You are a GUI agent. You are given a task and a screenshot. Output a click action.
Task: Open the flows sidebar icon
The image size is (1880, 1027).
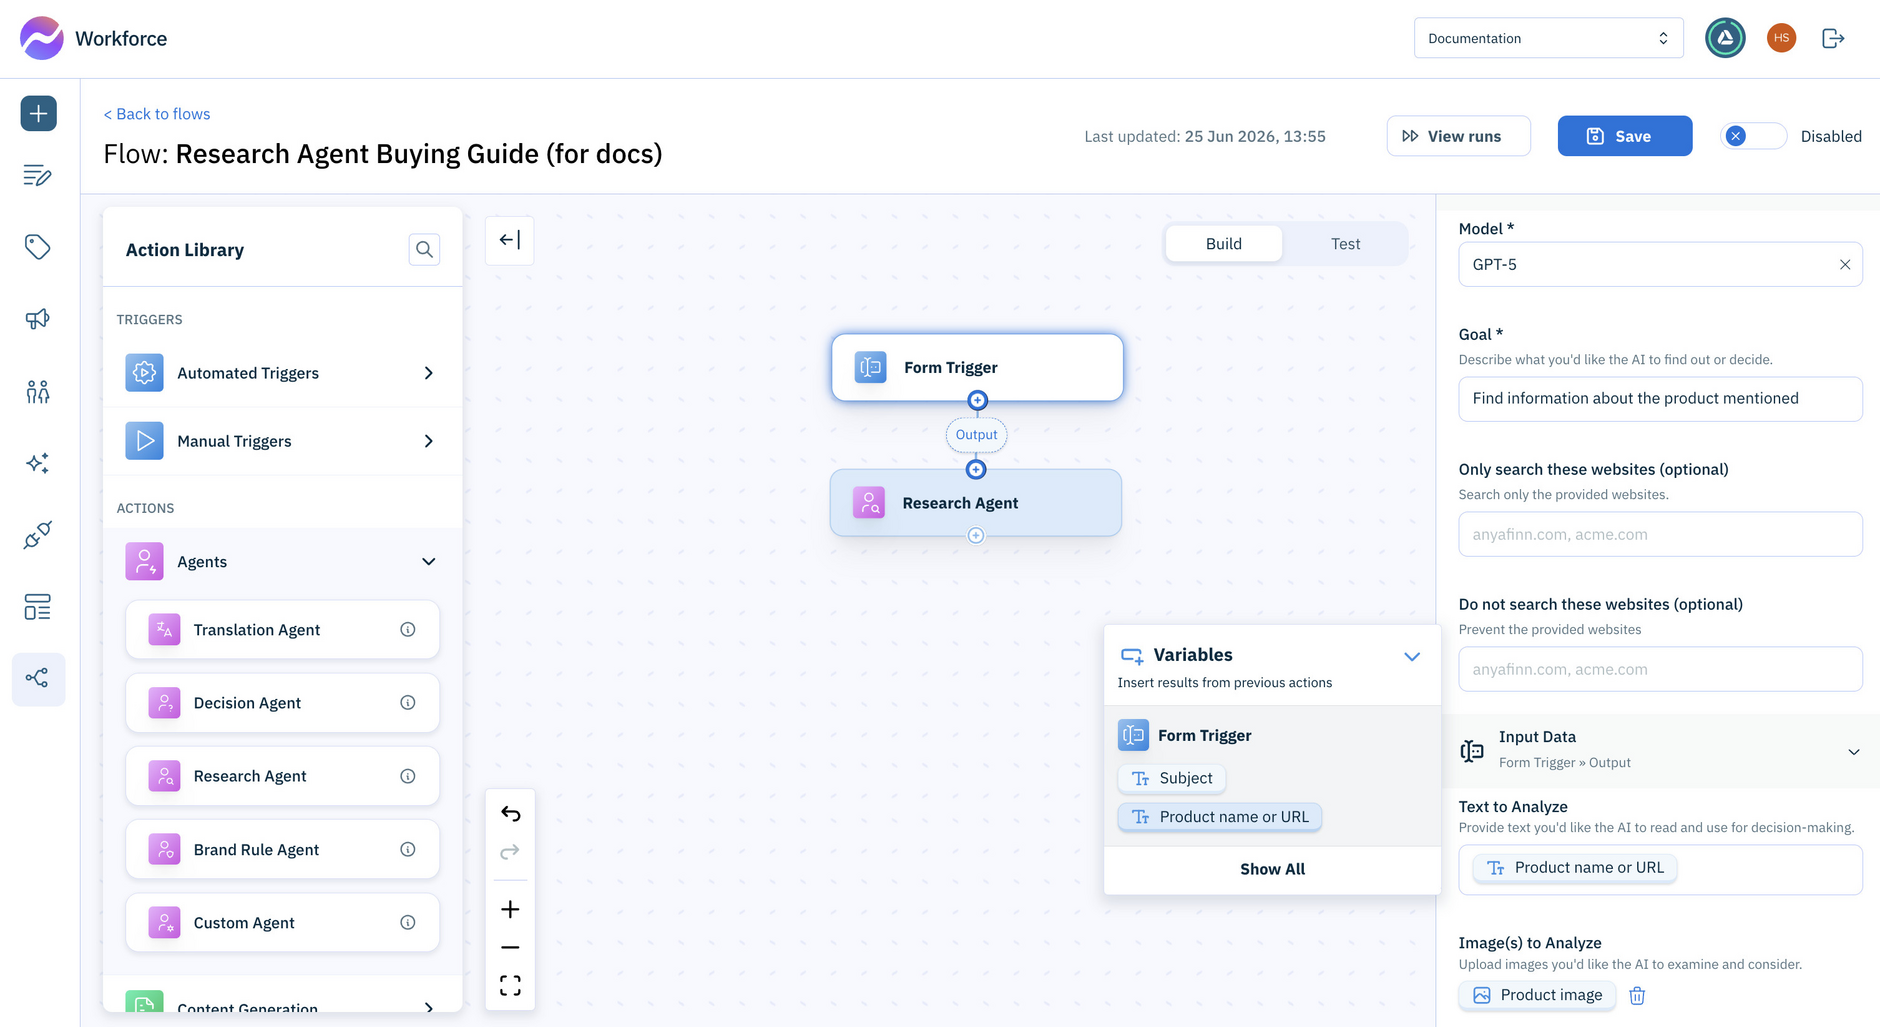(x=38, y=679)
